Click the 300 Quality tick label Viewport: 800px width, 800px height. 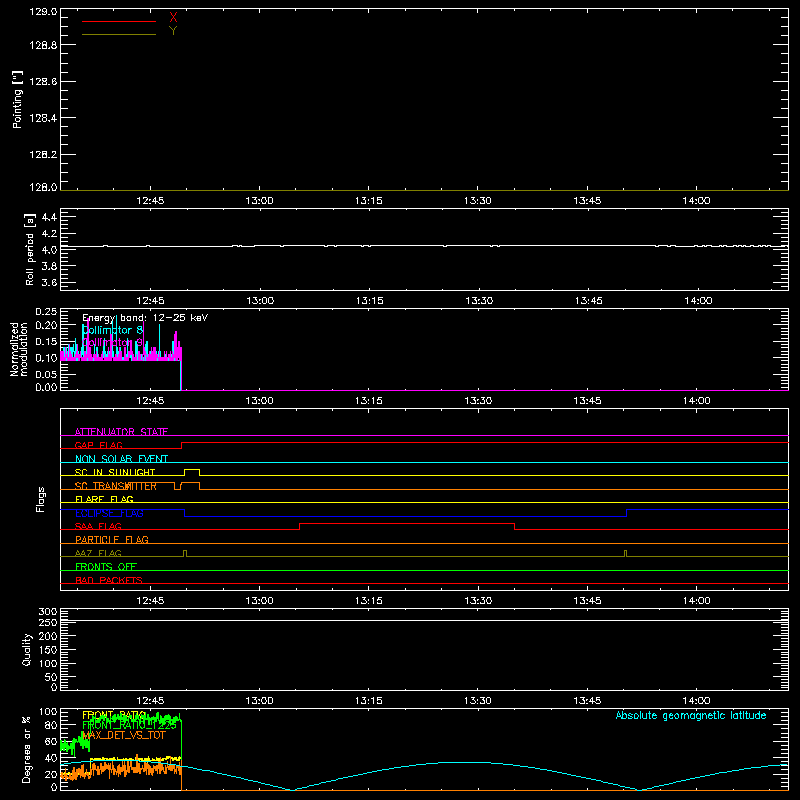[47, 612]
